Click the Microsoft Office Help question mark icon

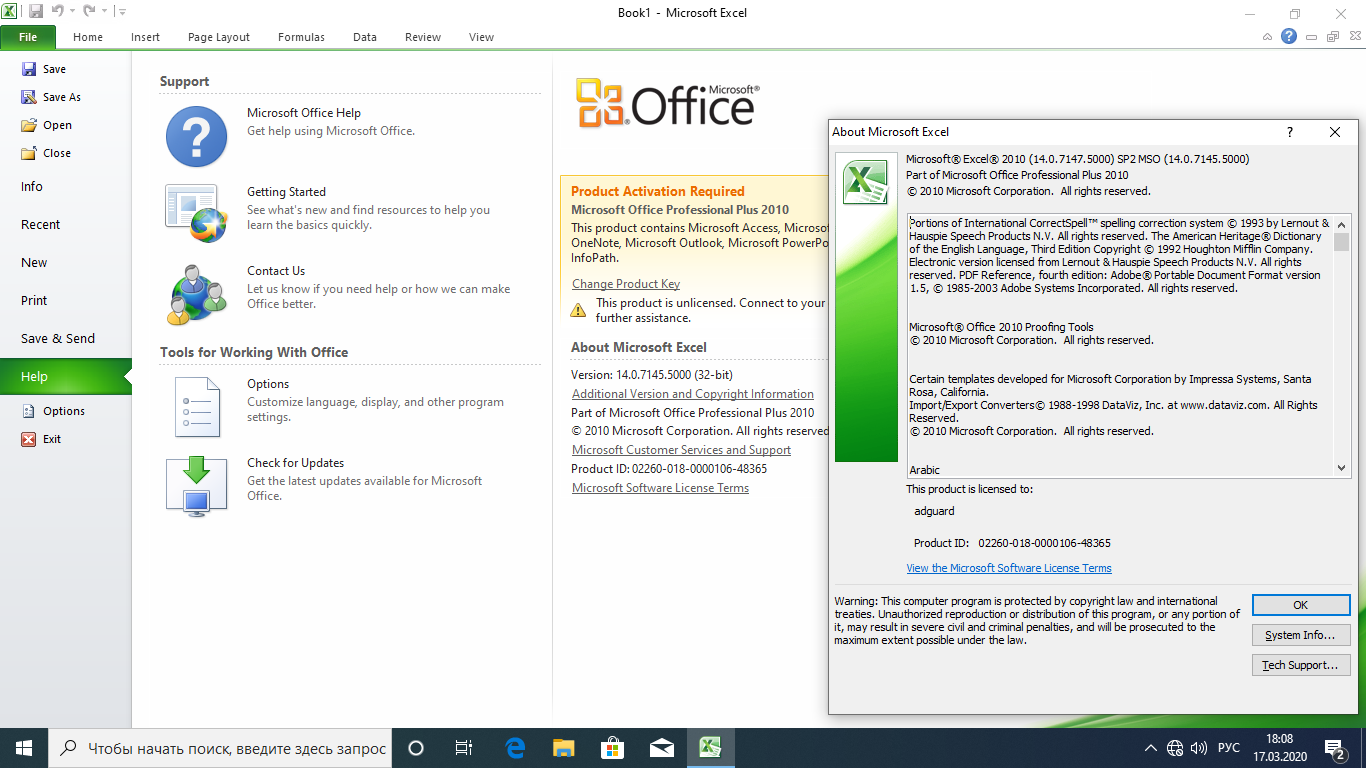[x=196, y=136]
